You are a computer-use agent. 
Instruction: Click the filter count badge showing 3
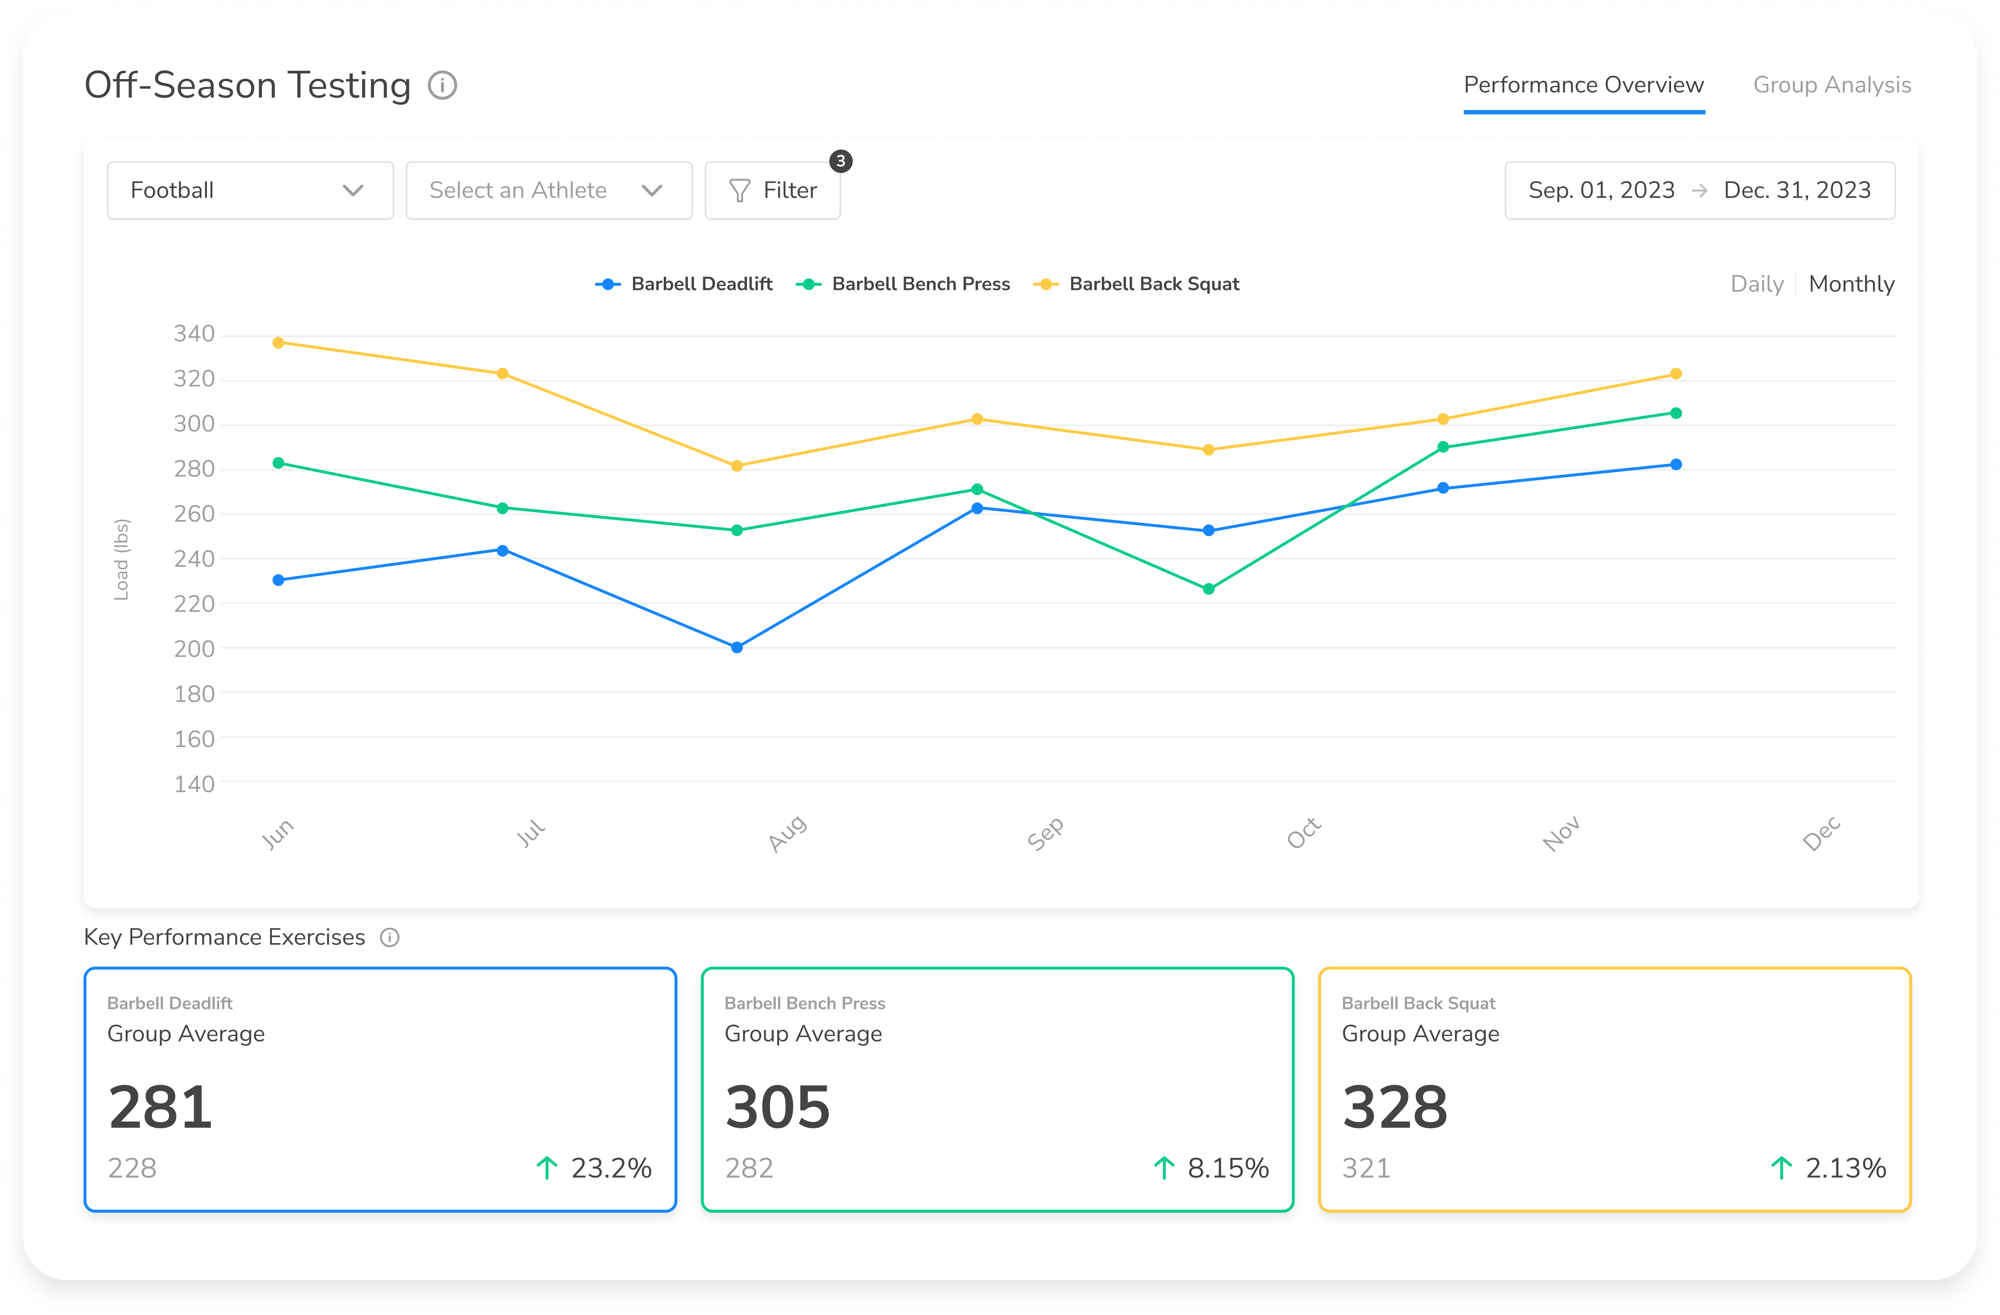click(840, 161)
